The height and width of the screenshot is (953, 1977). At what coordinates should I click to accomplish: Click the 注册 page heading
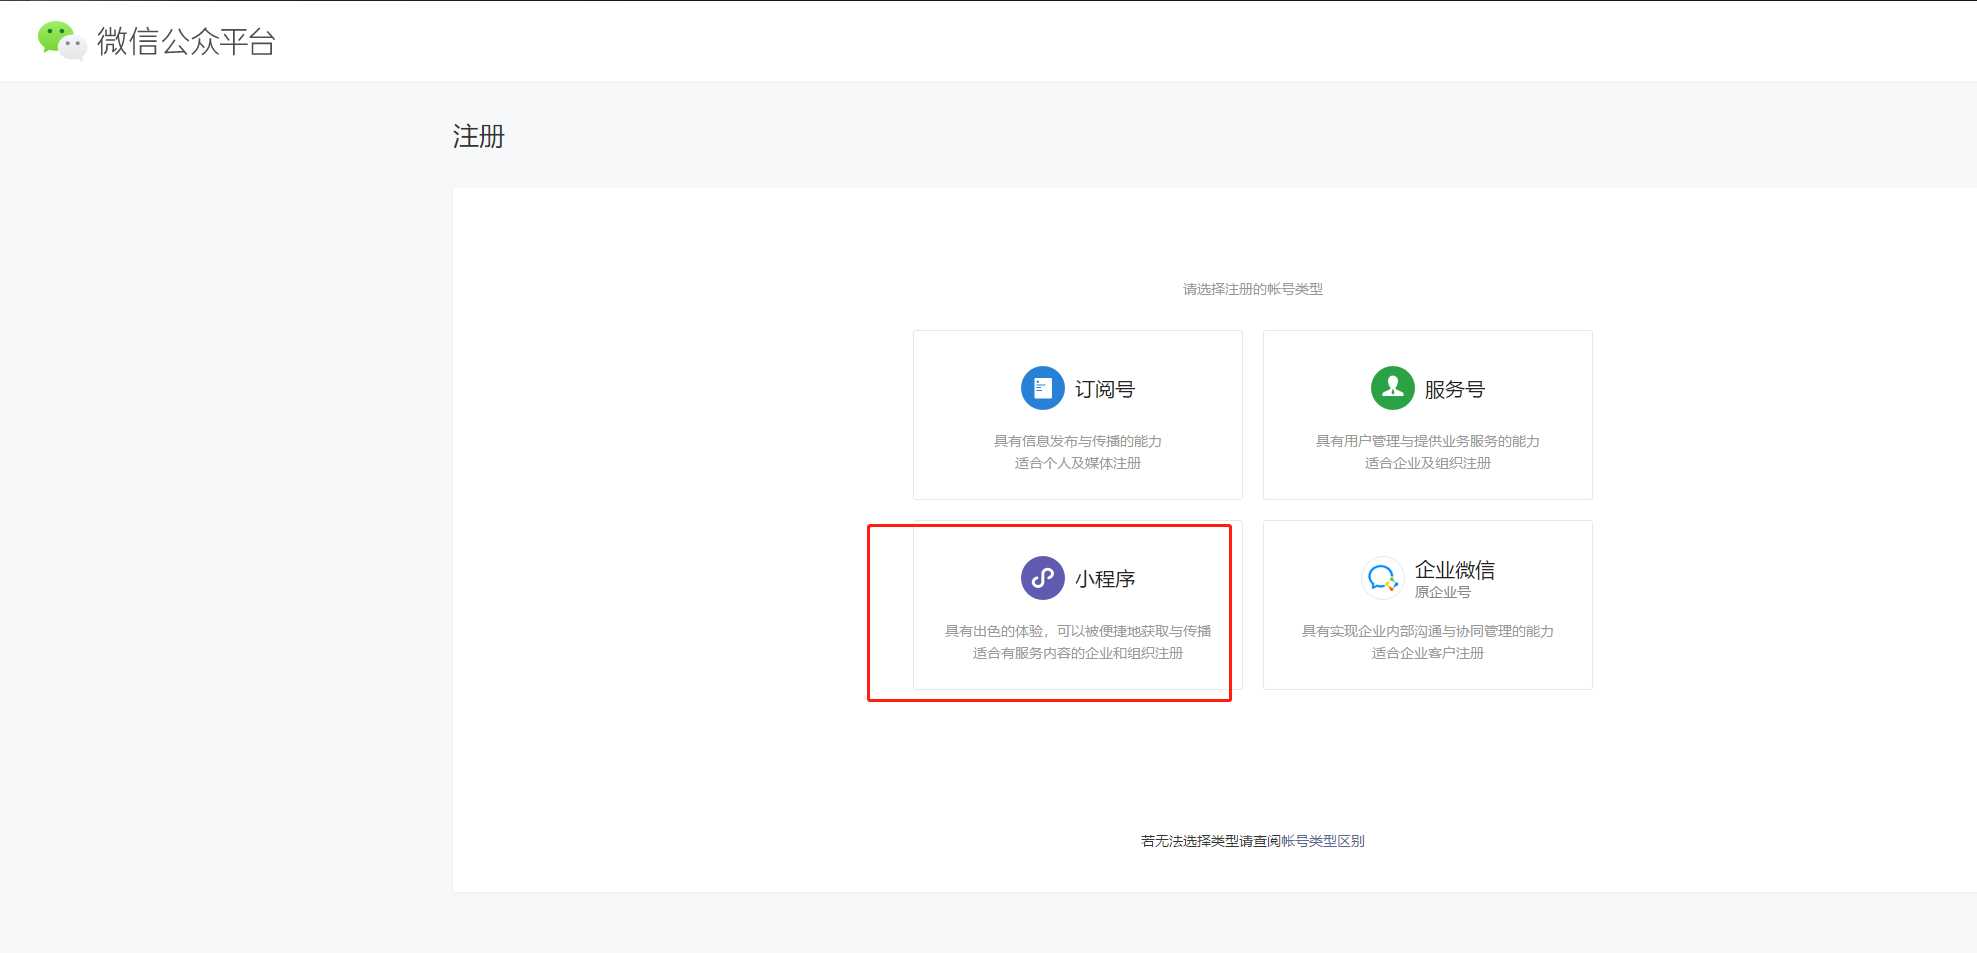pyautogui.click(x=479, y=136)
